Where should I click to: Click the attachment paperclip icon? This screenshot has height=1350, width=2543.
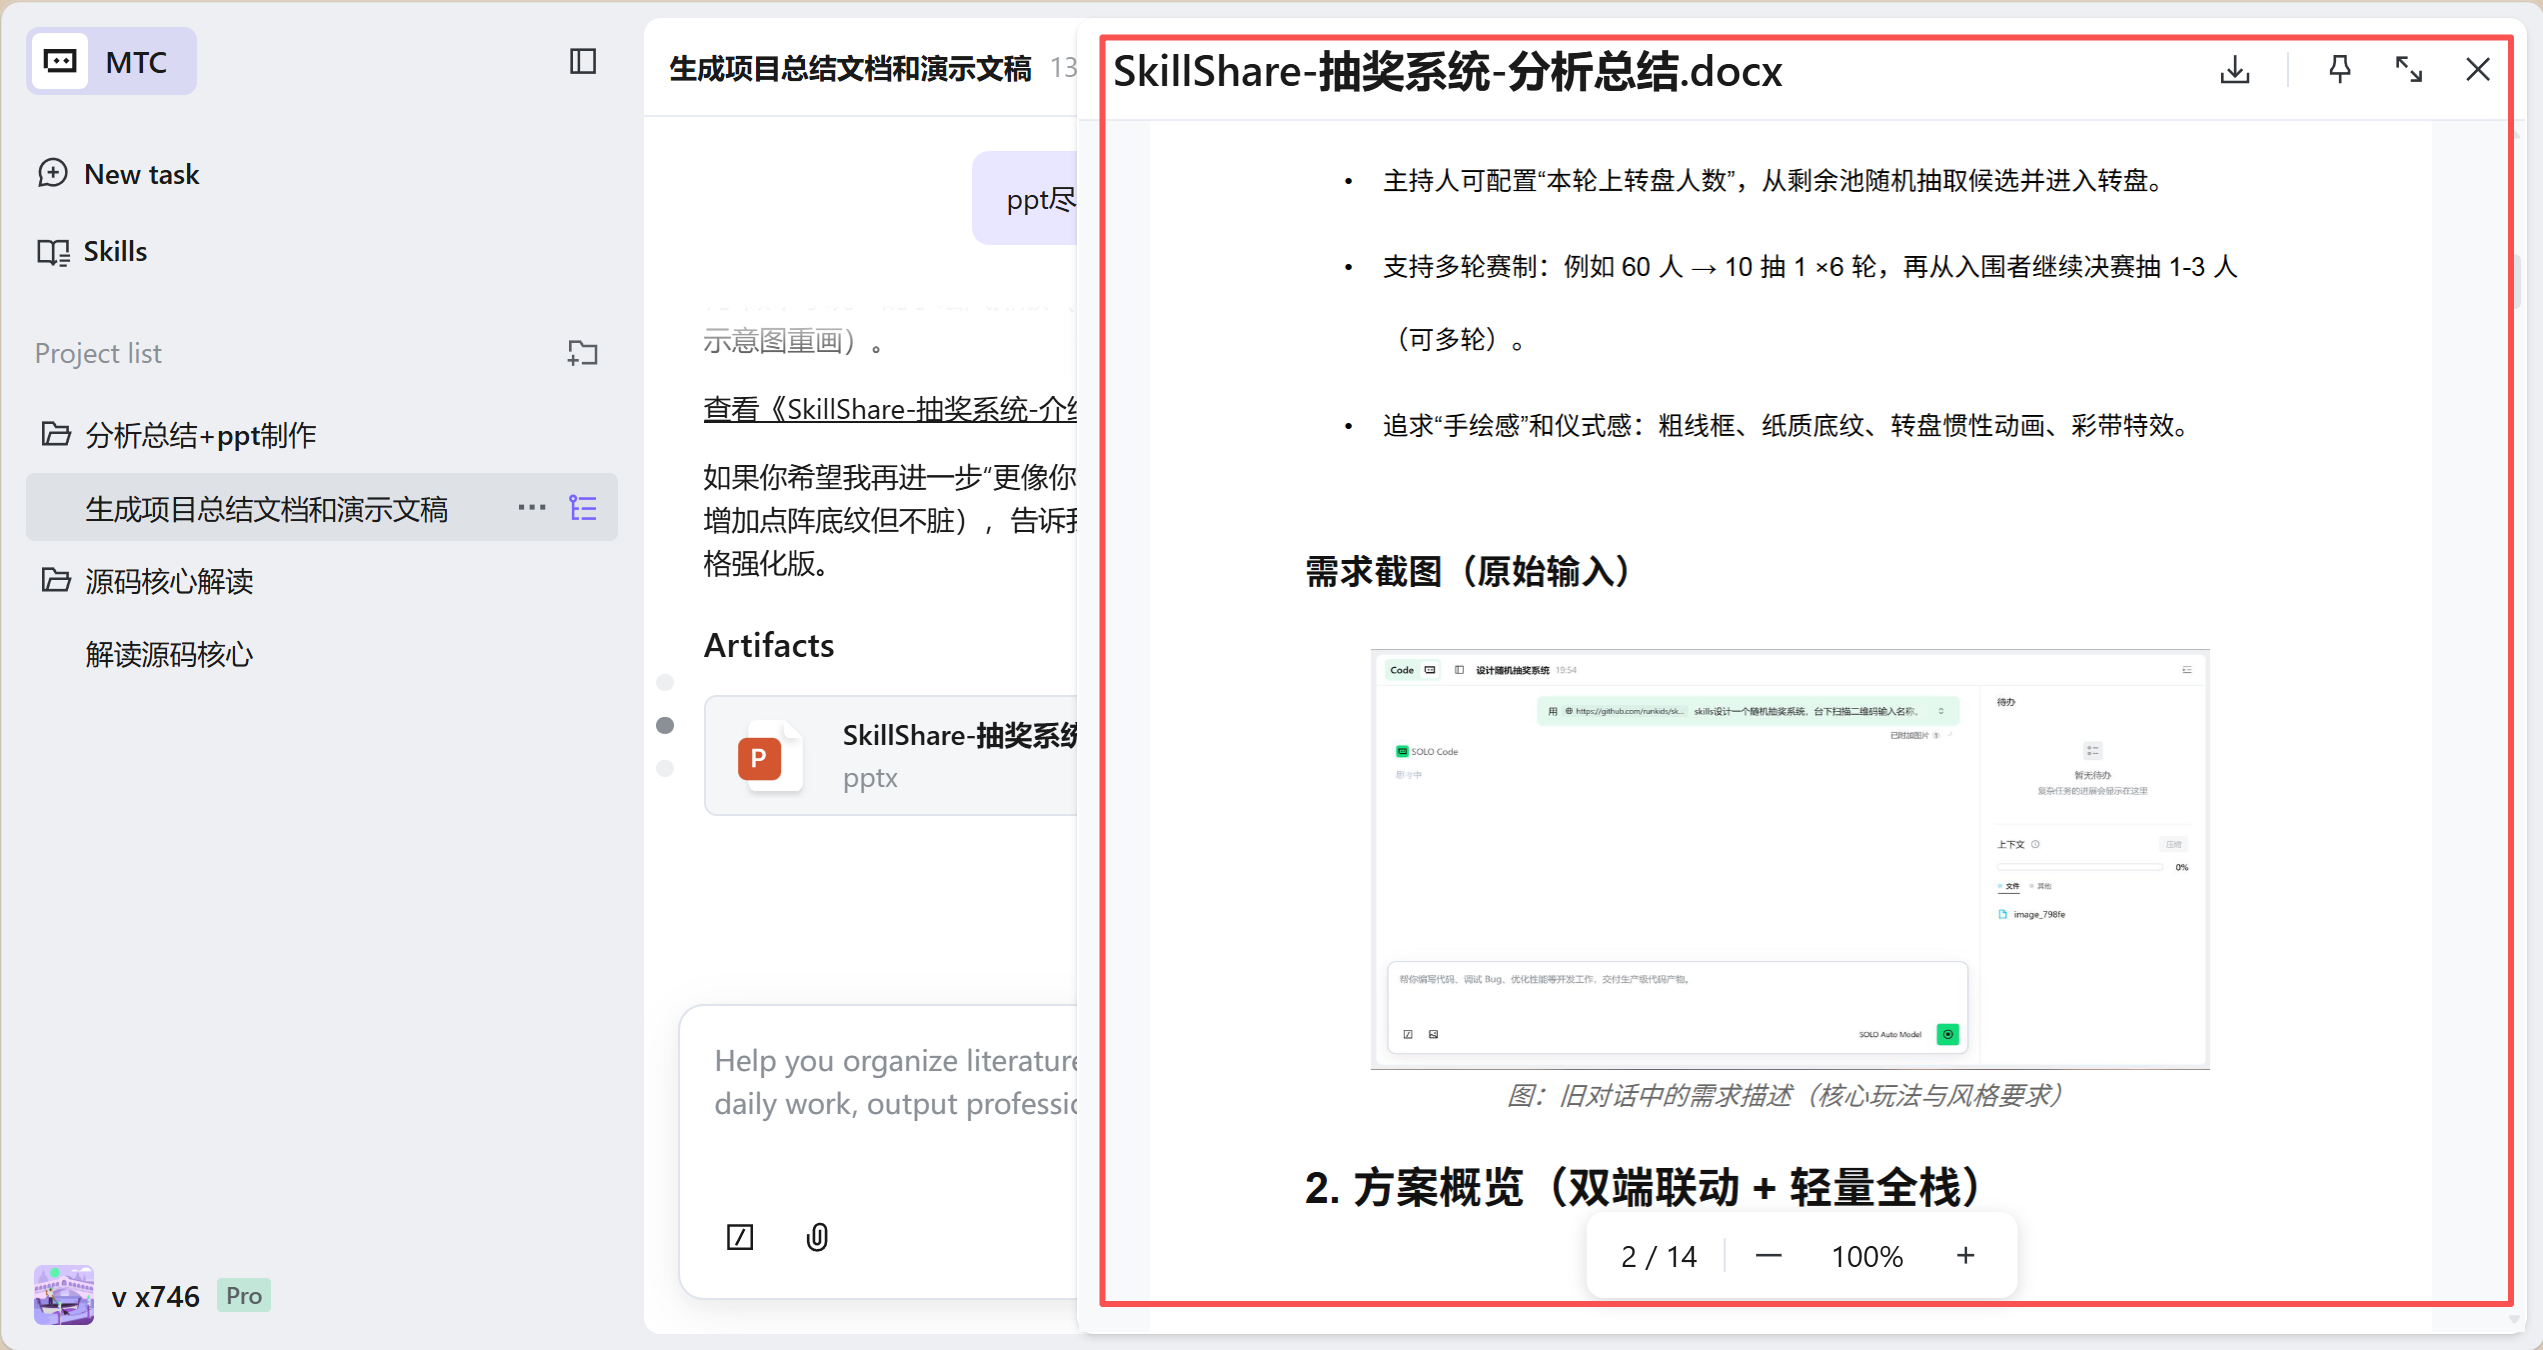817,1237
